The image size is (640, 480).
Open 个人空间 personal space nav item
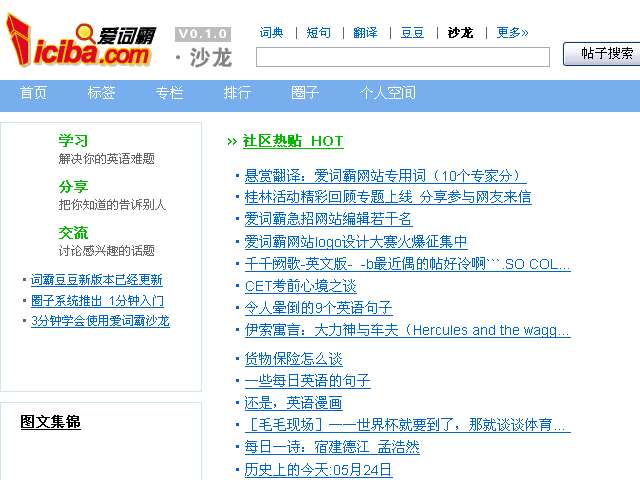388,93
